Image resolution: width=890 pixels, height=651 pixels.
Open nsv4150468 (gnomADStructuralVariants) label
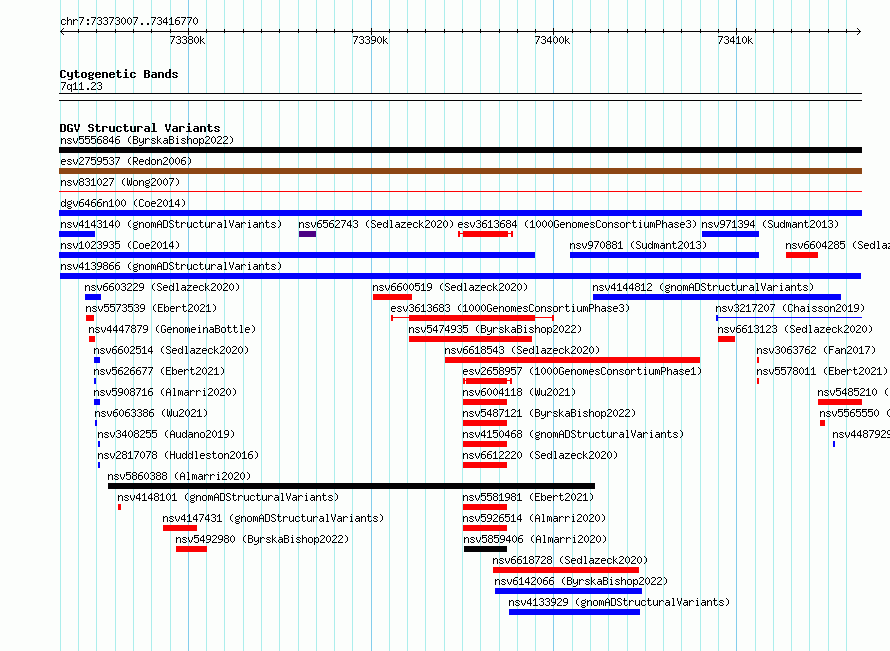pyautogui.click(x=573, y=434)
